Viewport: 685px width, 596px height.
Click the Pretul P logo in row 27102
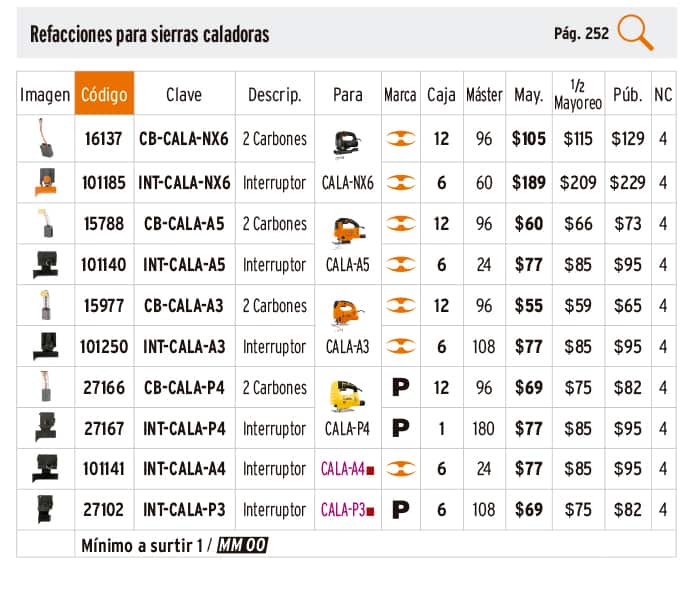(x=400, y=510)
